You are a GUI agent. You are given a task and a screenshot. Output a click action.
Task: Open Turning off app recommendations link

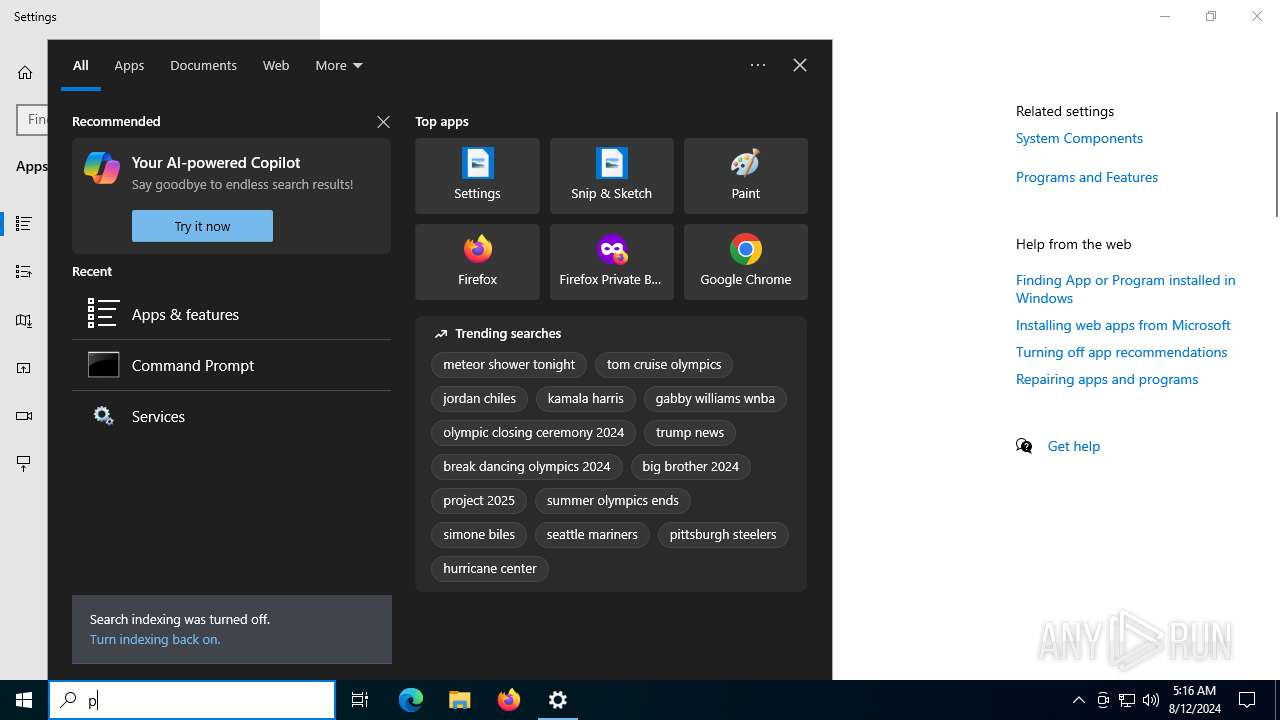tap(1121, 352)
